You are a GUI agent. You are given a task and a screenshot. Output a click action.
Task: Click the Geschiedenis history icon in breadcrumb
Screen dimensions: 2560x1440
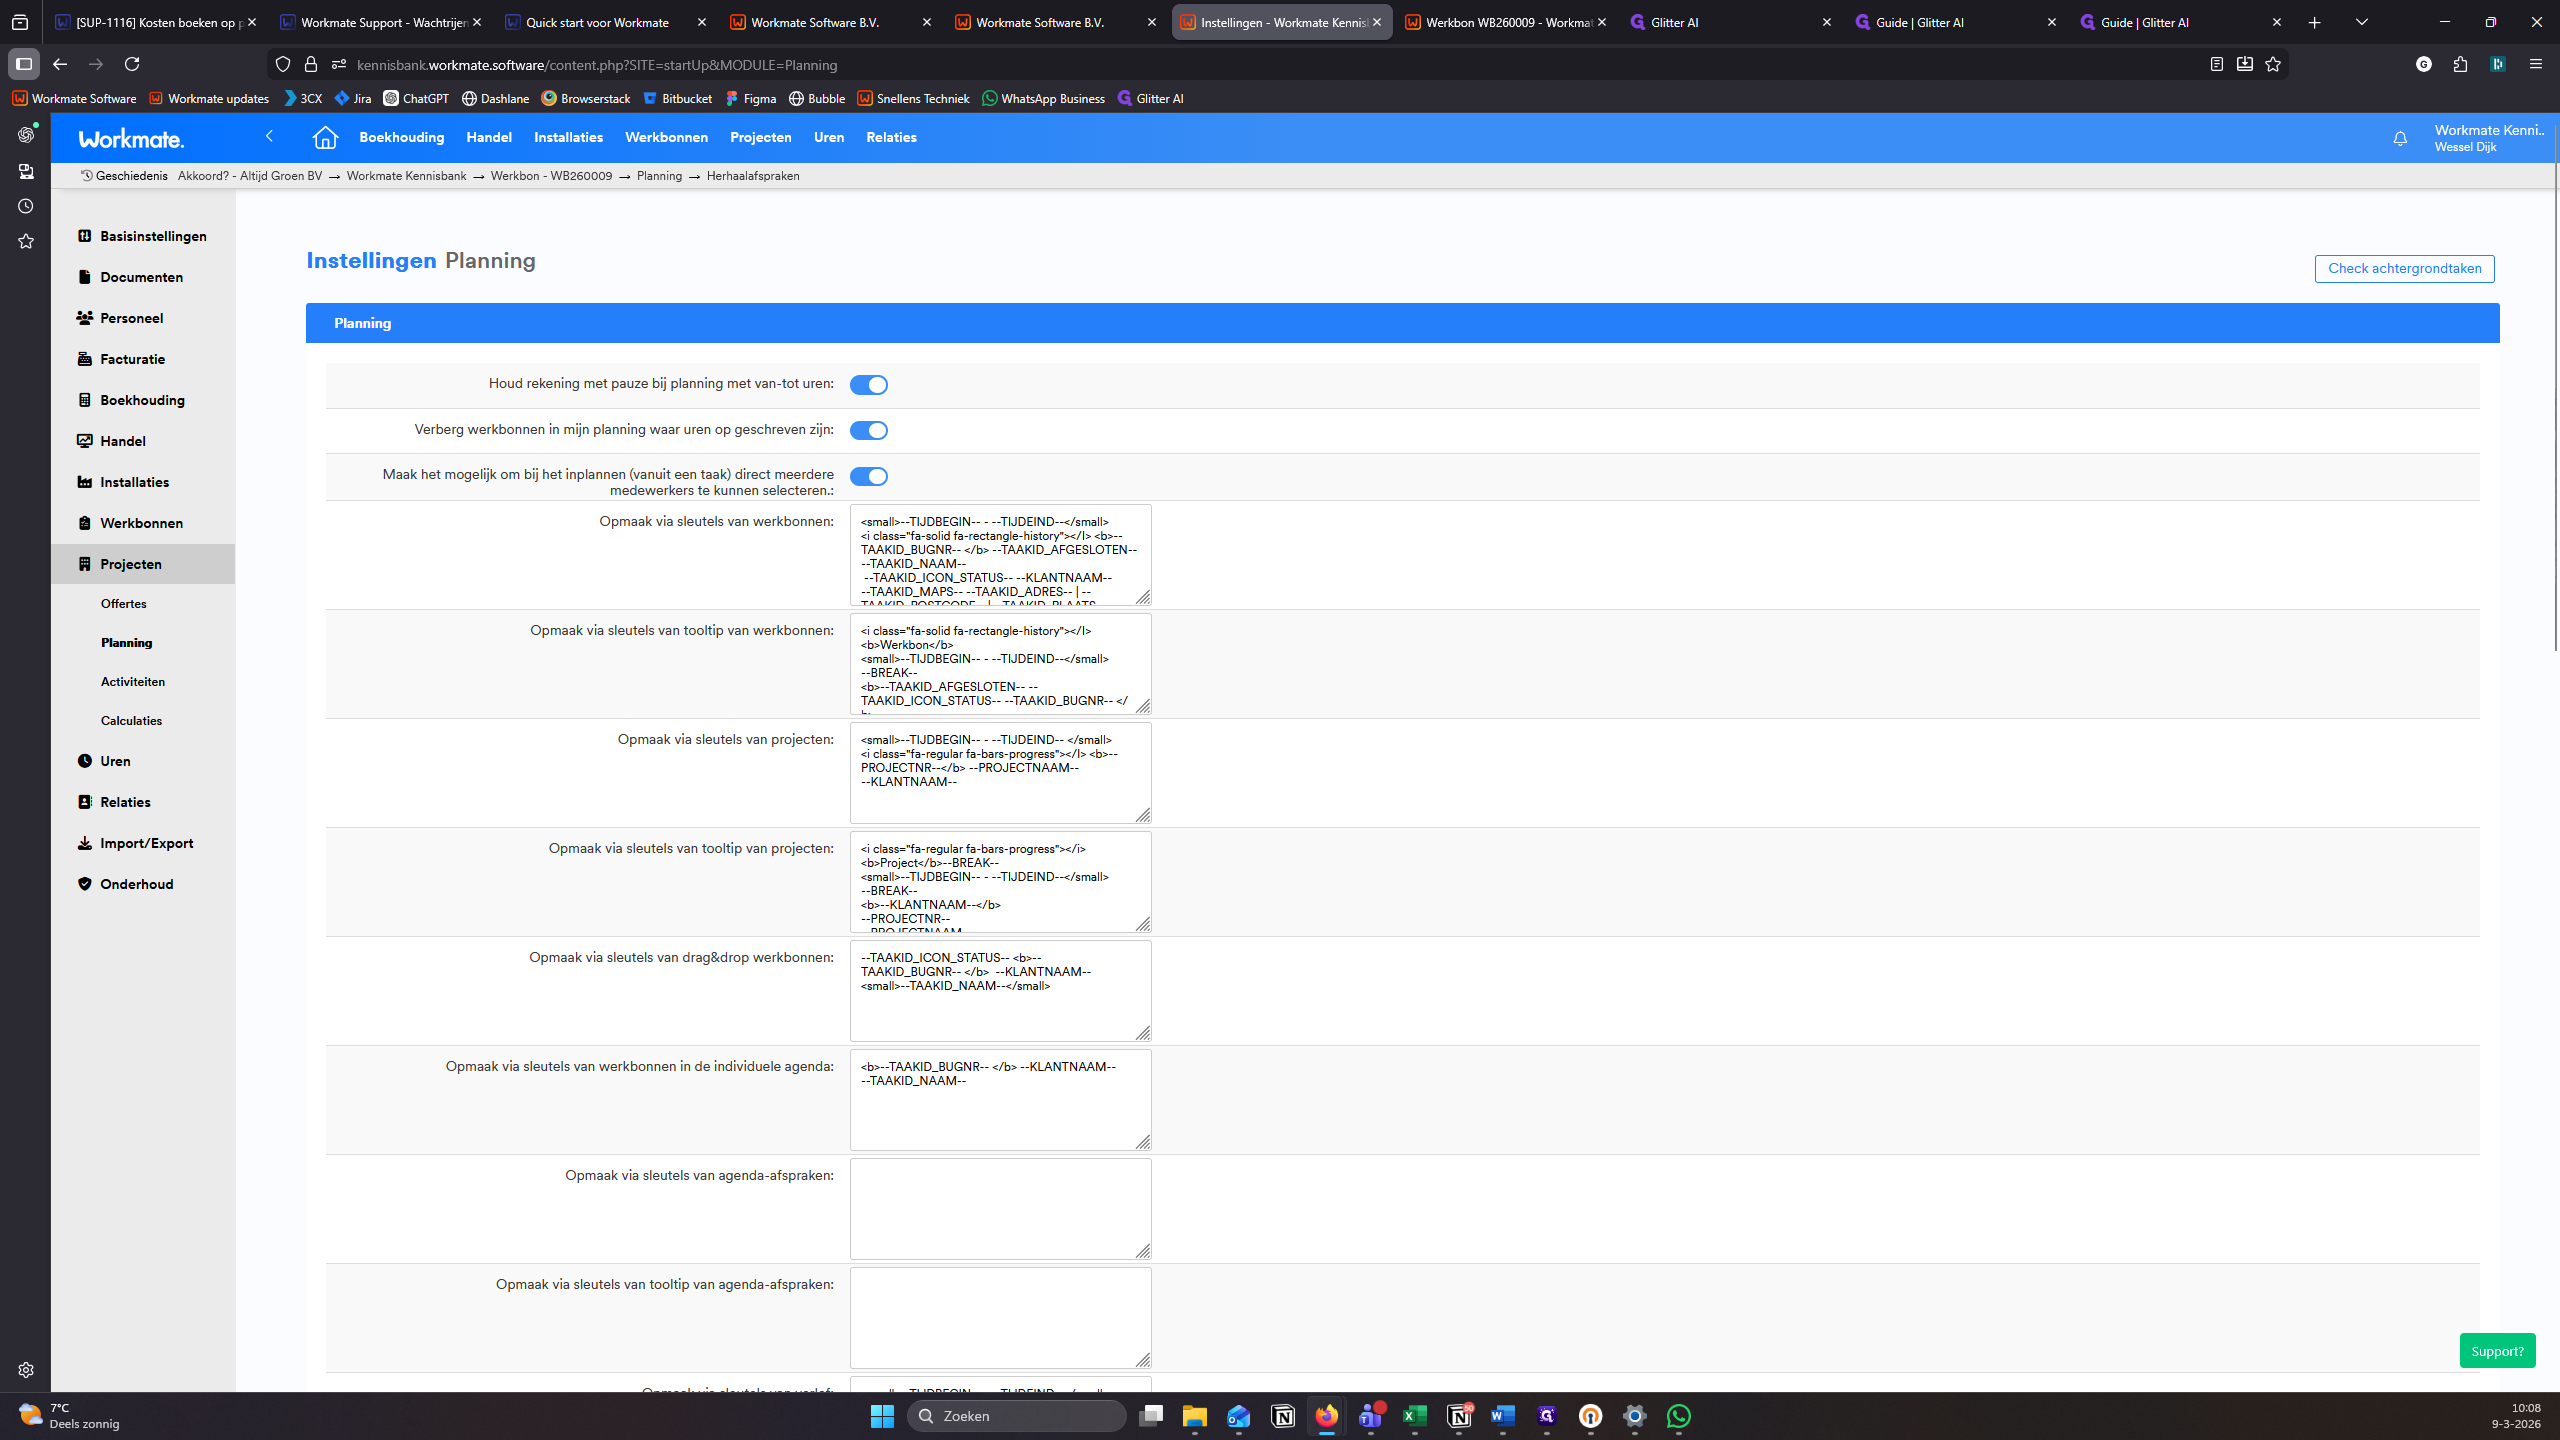[87, 176]
